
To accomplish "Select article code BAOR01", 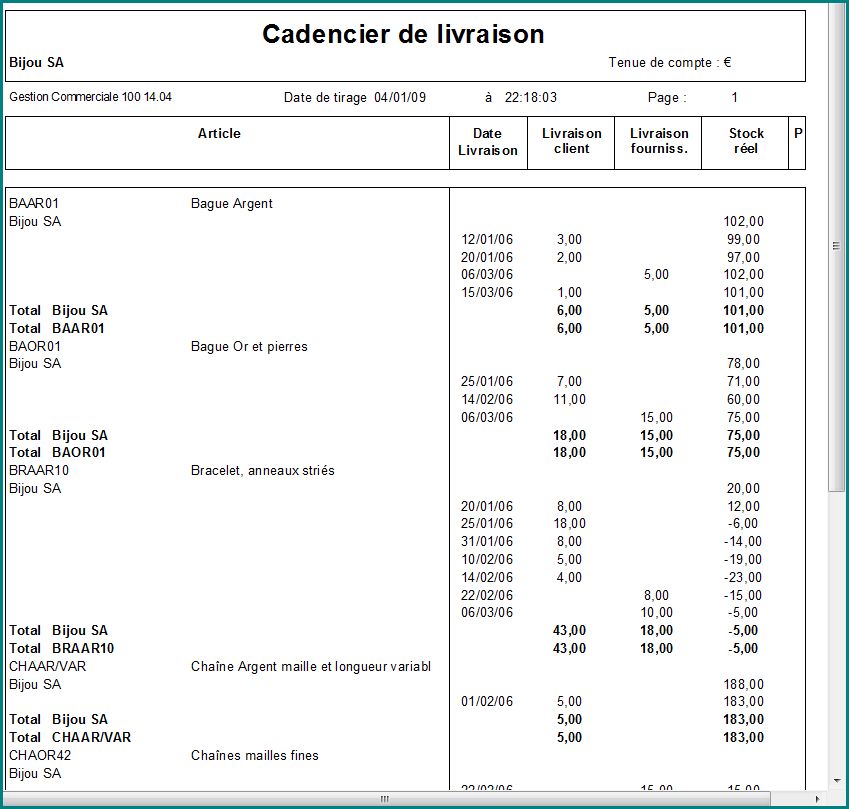I will (35, 347).
